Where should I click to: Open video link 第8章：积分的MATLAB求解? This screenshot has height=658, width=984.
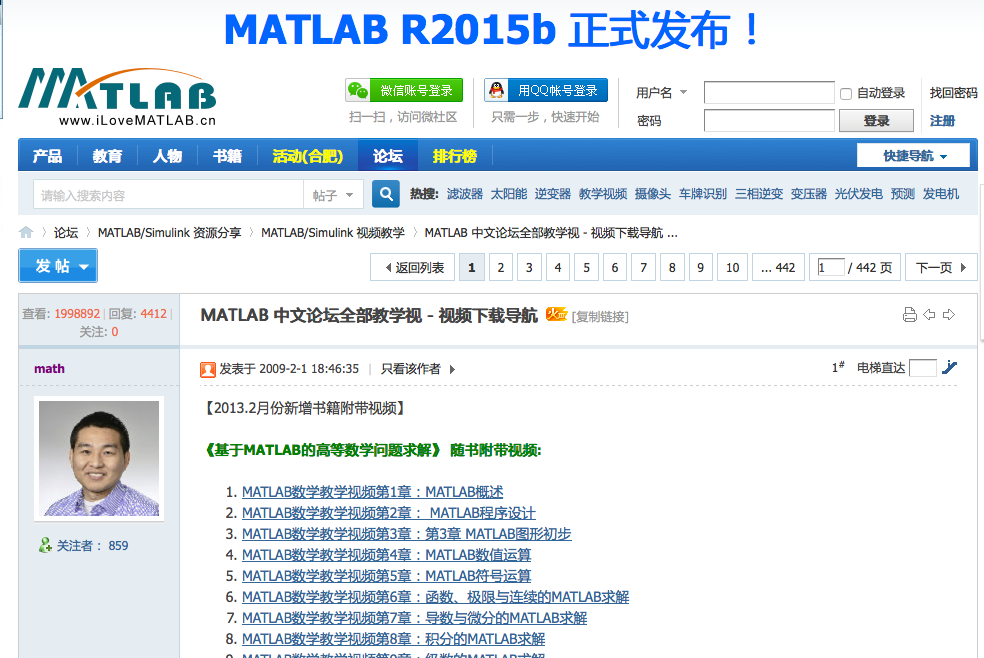(x=393, y=639)
